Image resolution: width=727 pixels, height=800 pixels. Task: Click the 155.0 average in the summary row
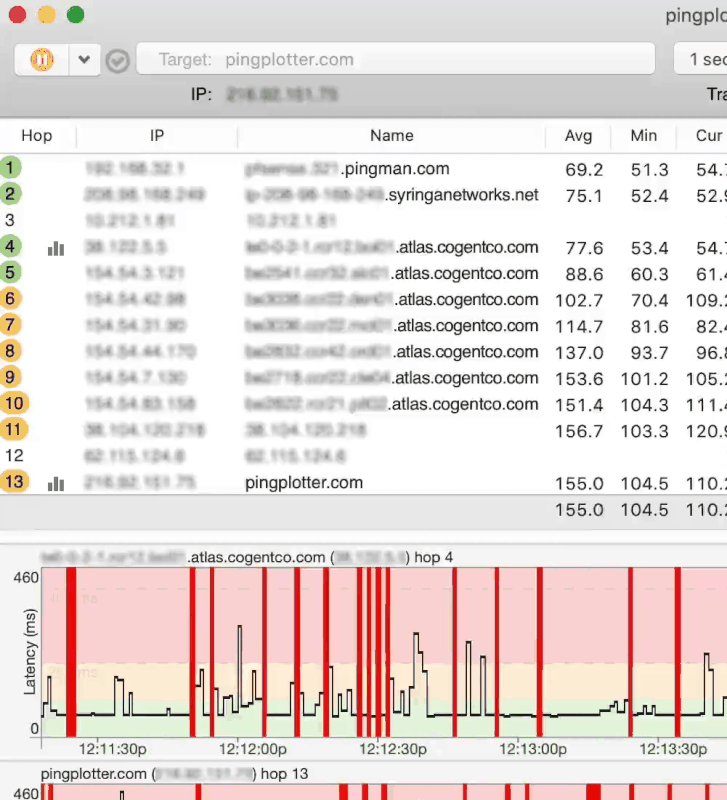579,510
